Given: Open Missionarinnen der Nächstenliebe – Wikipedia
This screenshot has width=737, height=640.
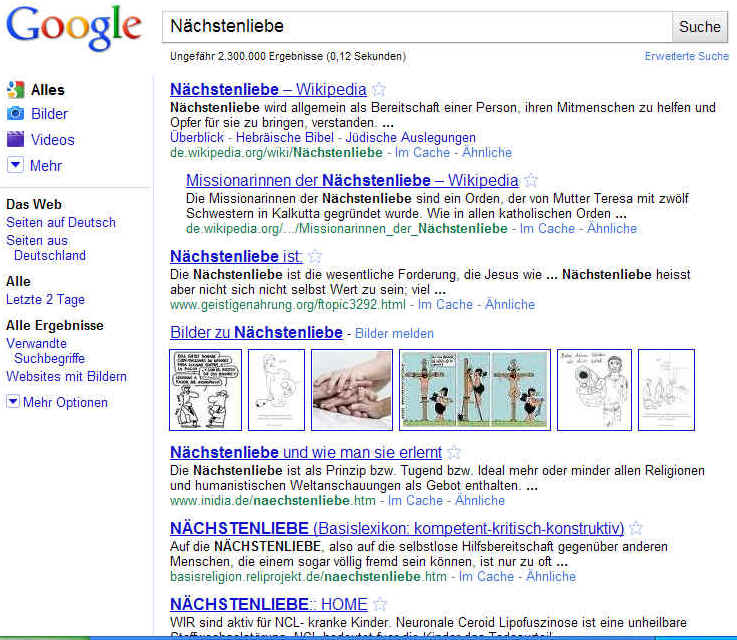Looking at the screenshot, I should (x=352, y=180).
